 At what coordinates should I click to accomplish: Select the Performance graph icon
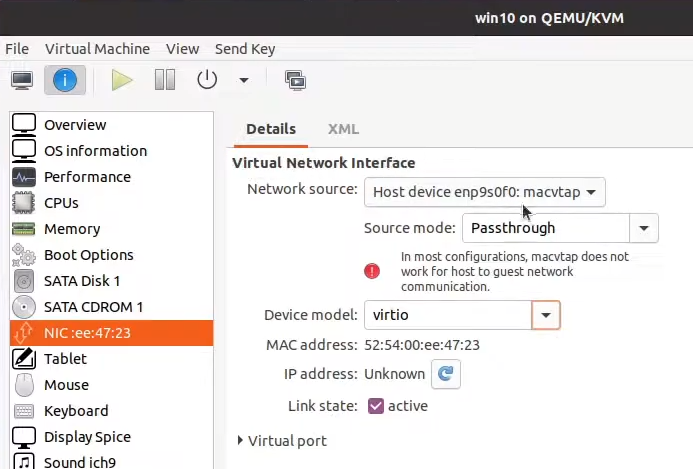24,177
